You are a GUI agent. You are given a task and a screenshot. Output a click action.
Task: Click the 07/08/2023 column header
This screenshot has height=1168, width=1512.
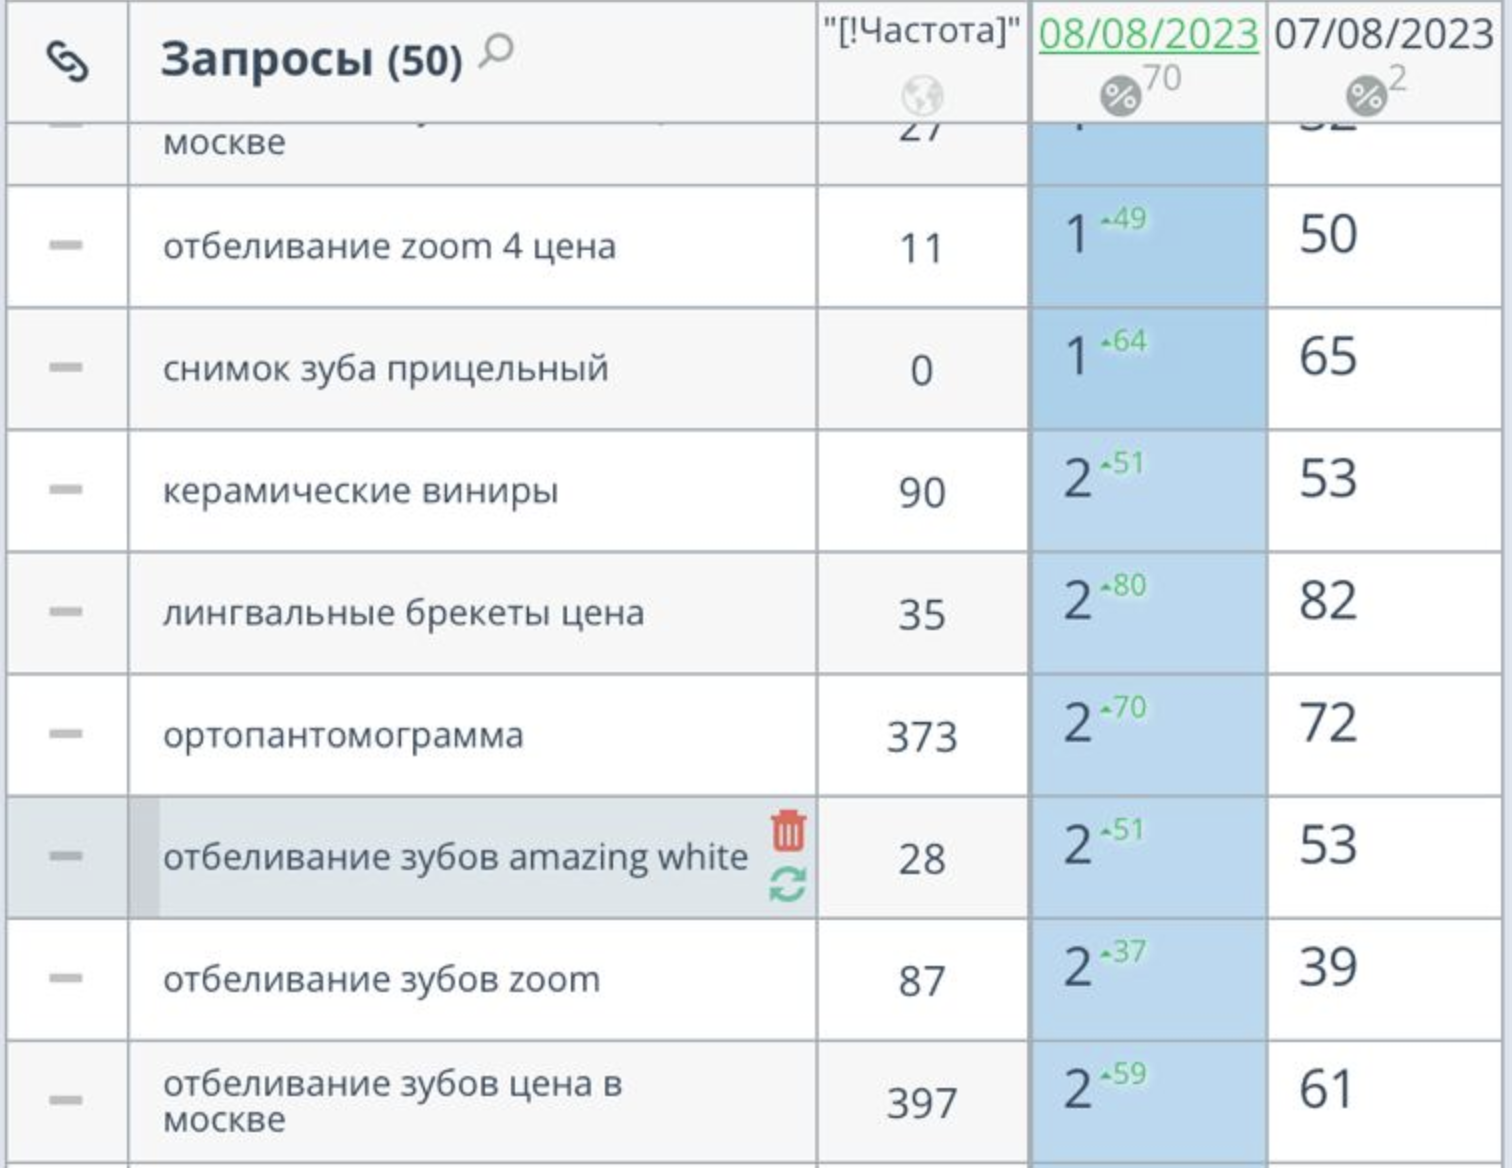click(x=1384, y=34)
